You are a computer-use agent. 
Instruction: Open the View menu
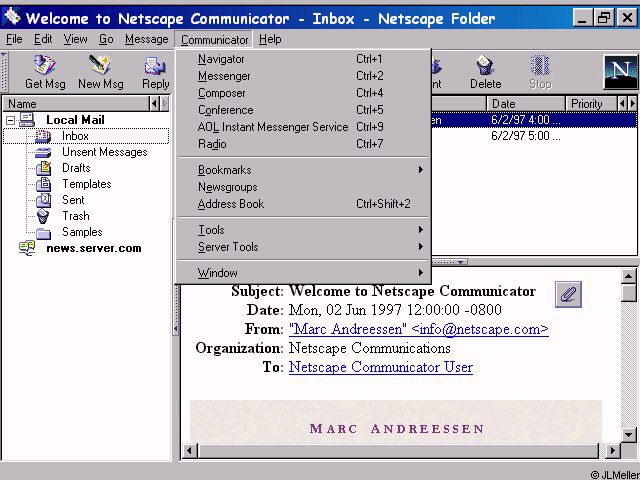point(75,39)
